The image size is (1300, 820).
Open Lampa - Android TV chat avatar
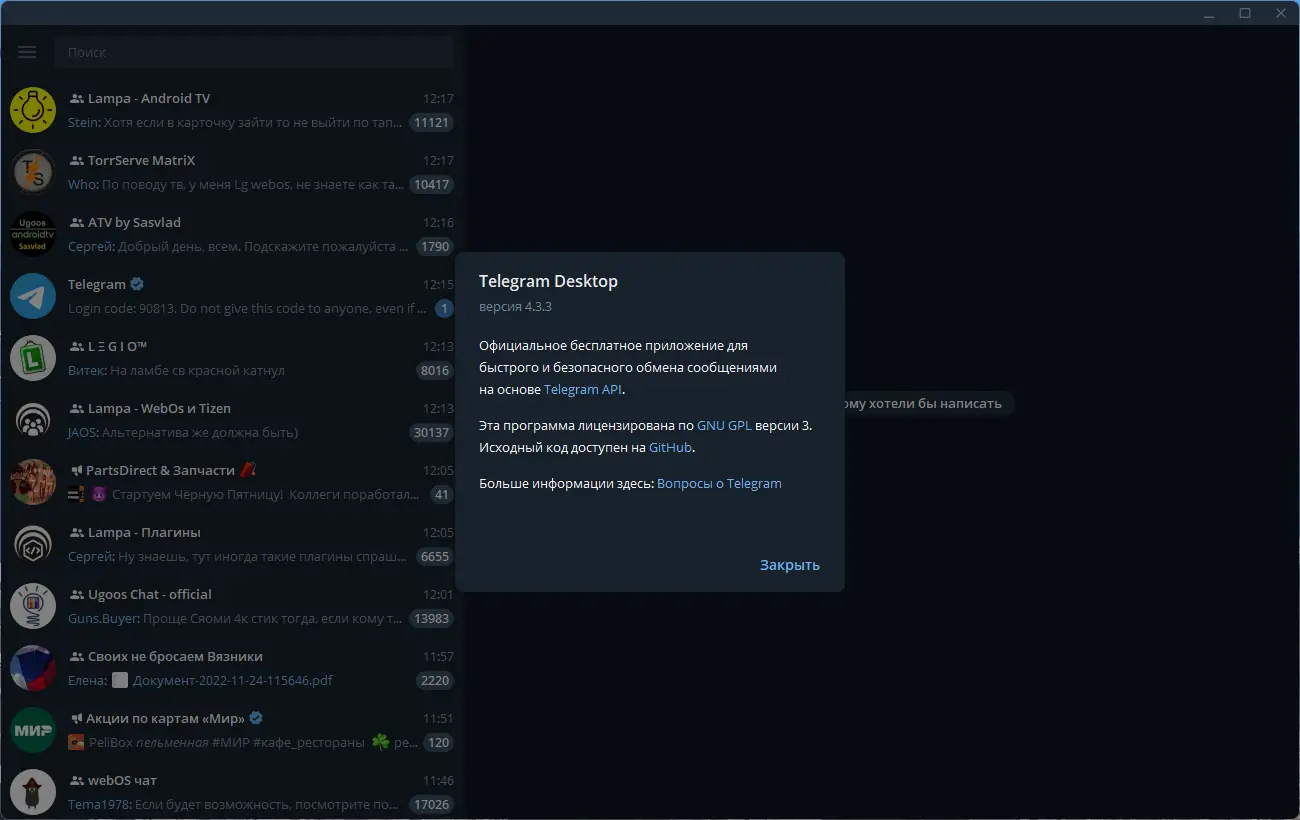[33, 110]
